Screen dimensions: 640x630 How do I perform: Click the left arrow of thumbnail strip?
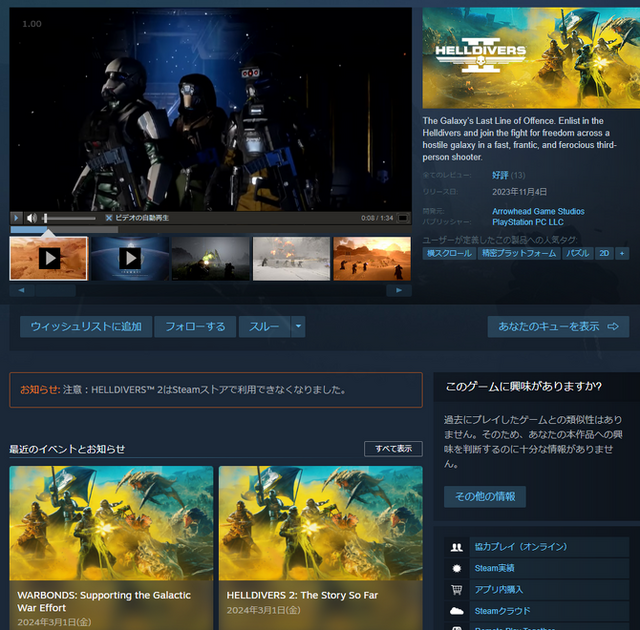[22, 290]
